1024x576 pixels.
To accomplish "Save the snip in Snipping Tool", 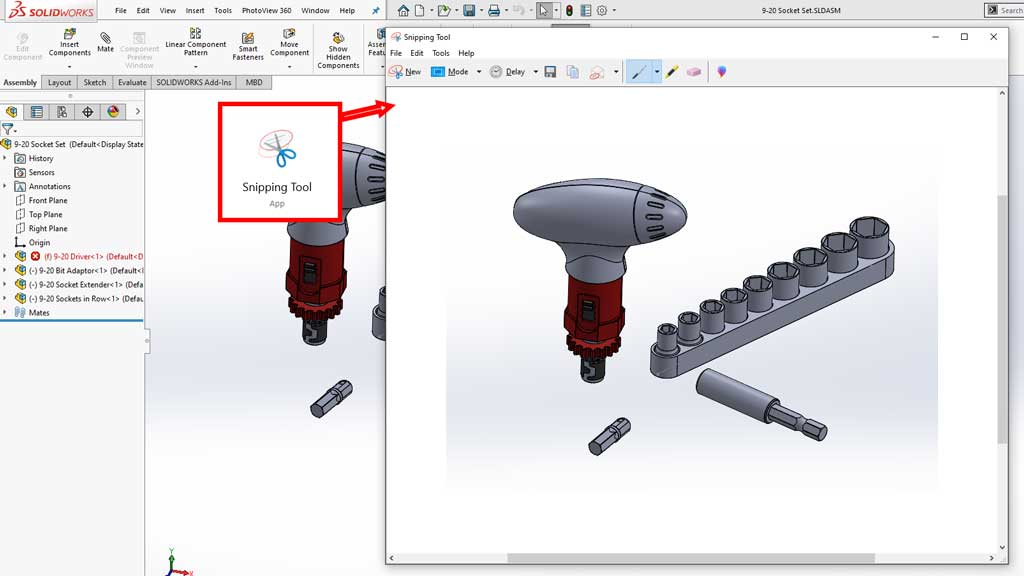I will pos(550,71).
